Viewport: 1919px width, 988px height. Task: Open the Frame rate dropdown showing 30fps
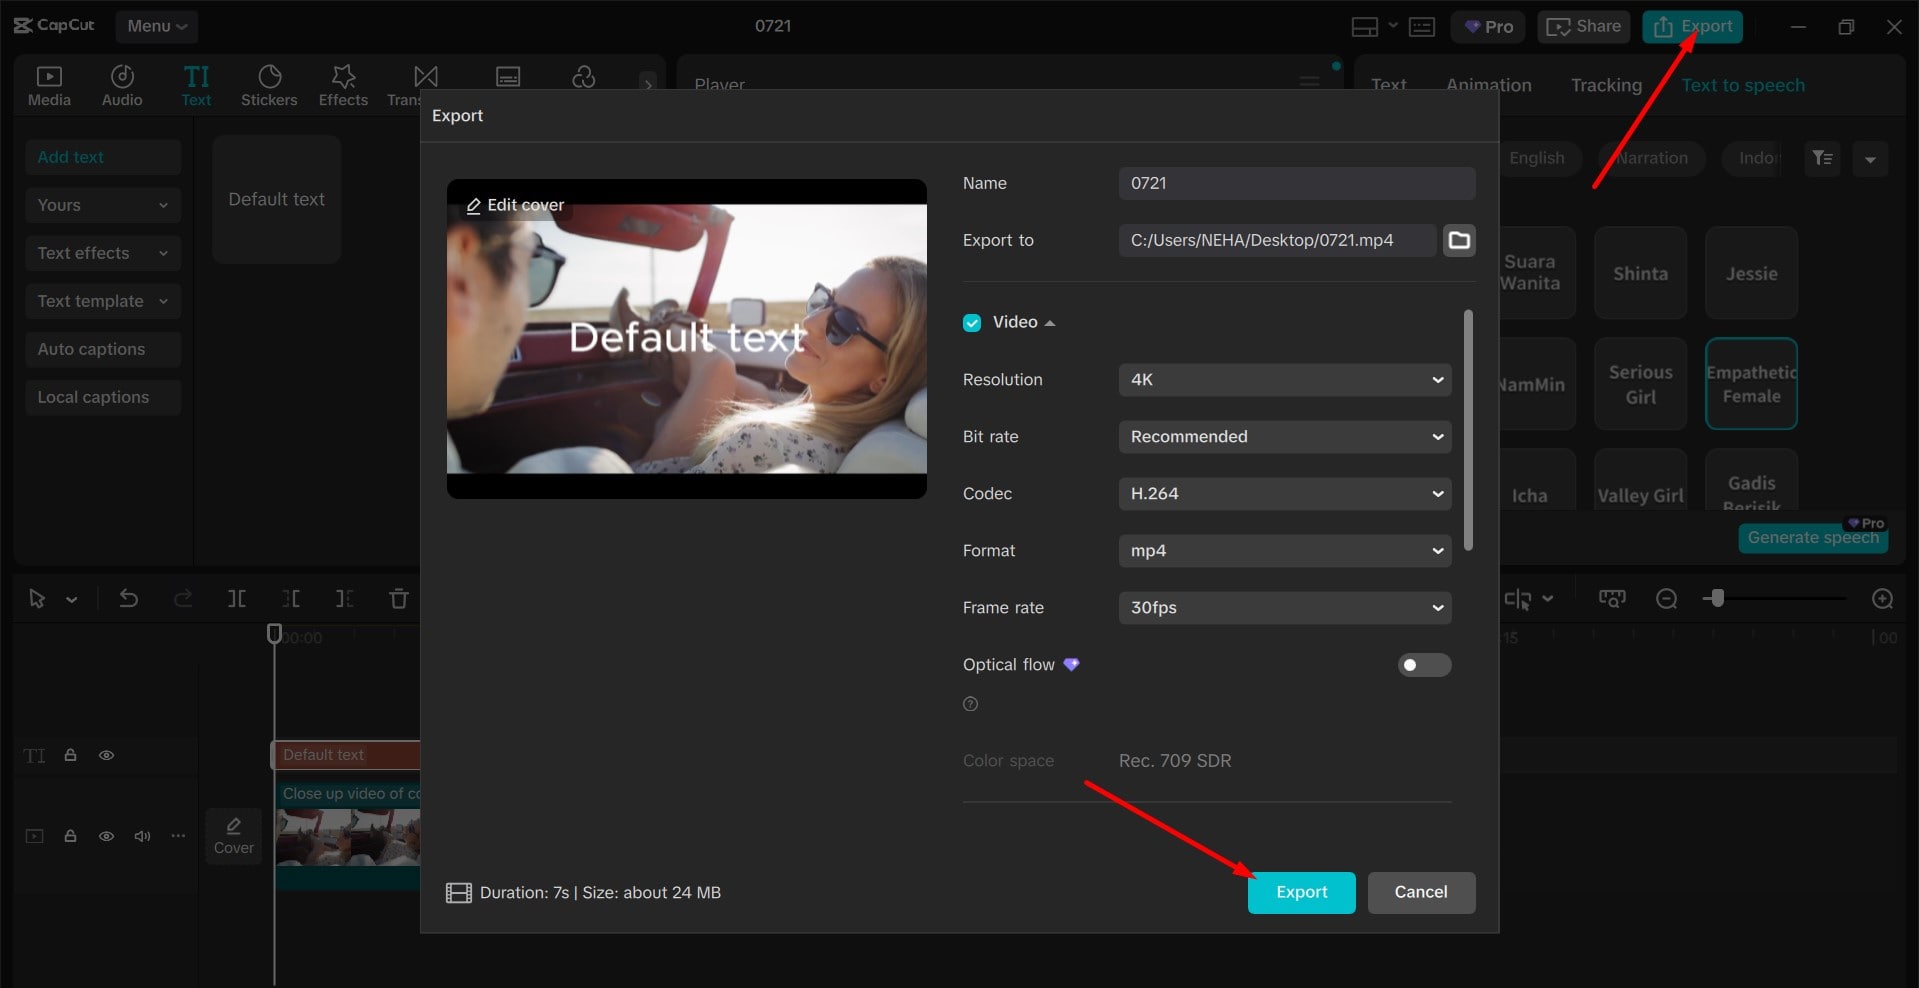click(x=1285, y=608)
